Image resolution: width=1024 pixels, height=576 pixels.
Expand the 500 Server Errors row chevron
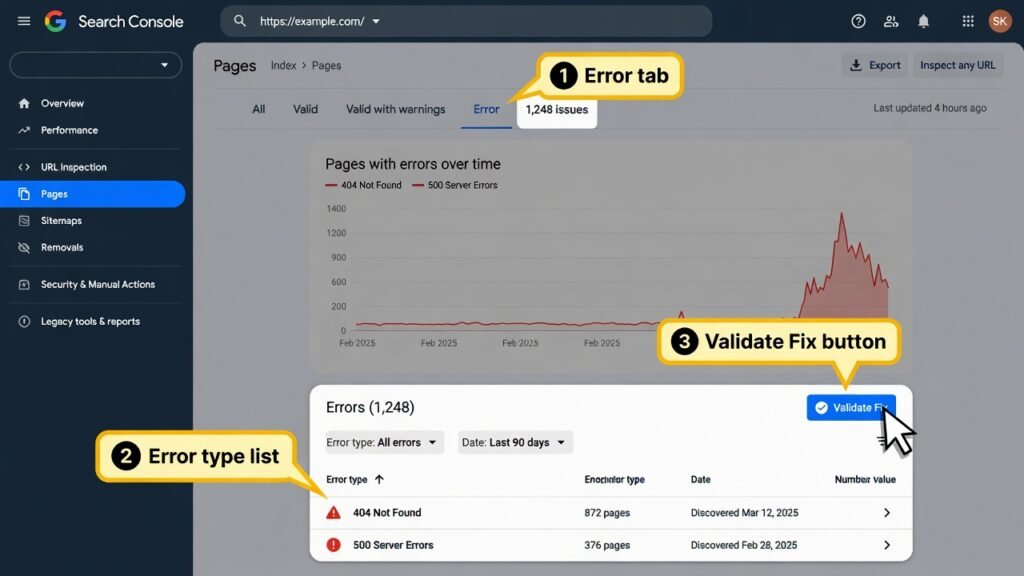[x=887, y=545]
